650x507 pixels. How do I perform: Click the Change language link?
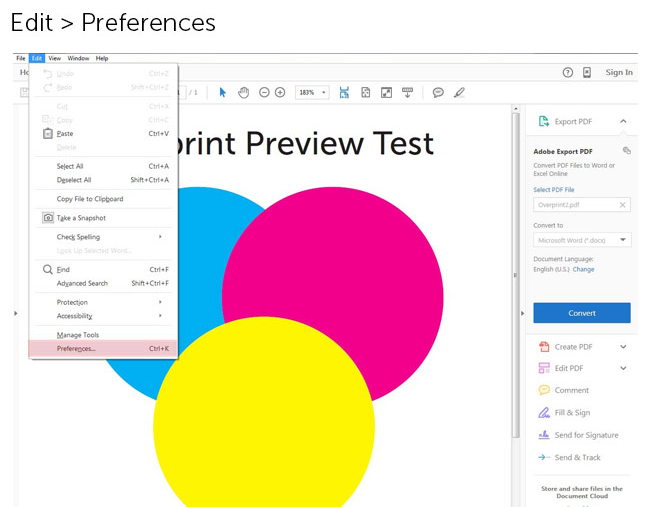(584, 269)
